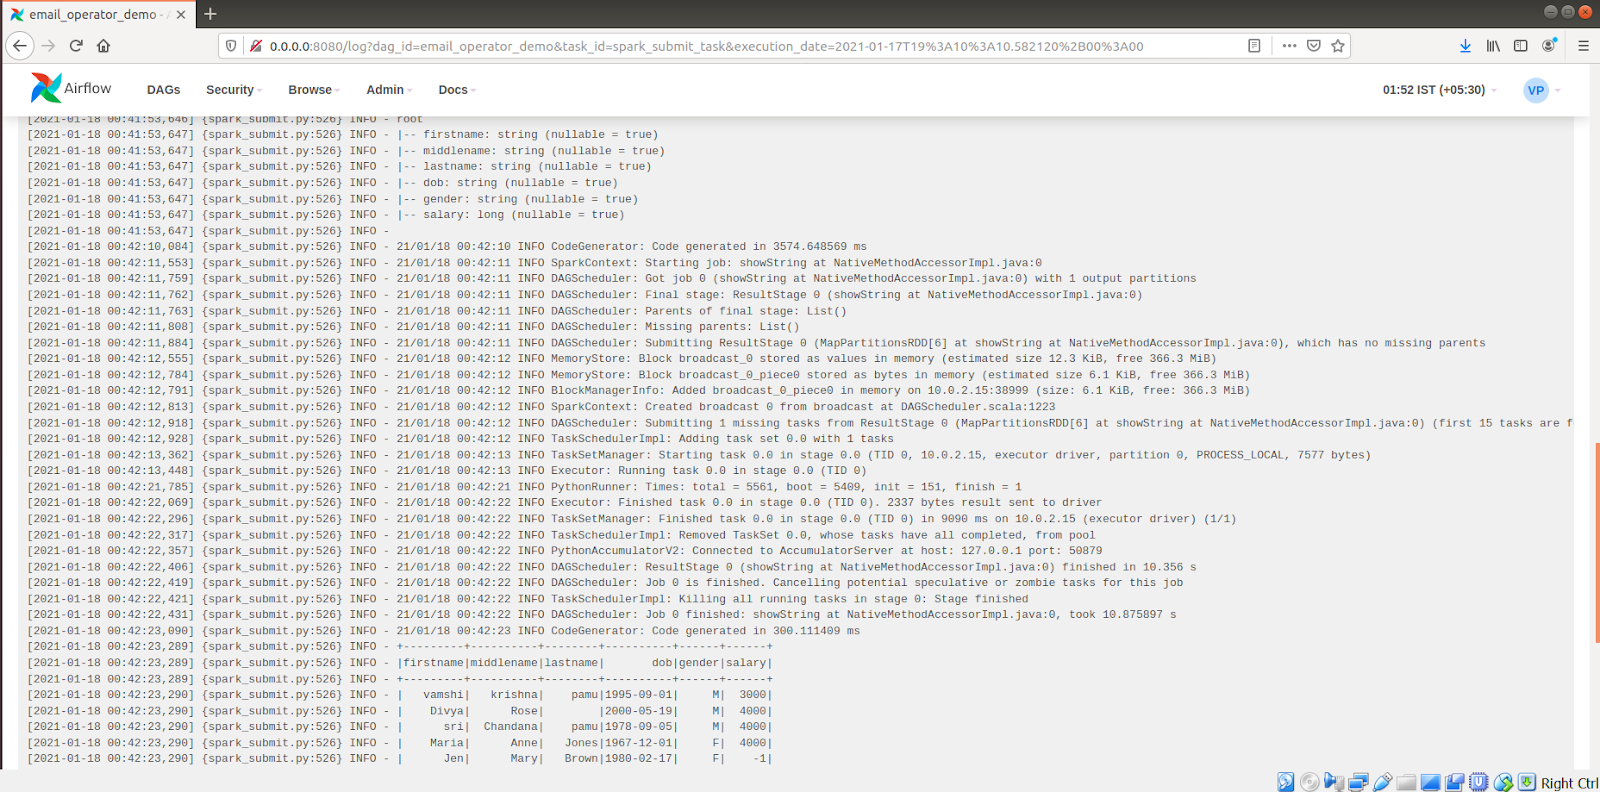
Task: Click the Airflow brand name text
Action: 87,88
